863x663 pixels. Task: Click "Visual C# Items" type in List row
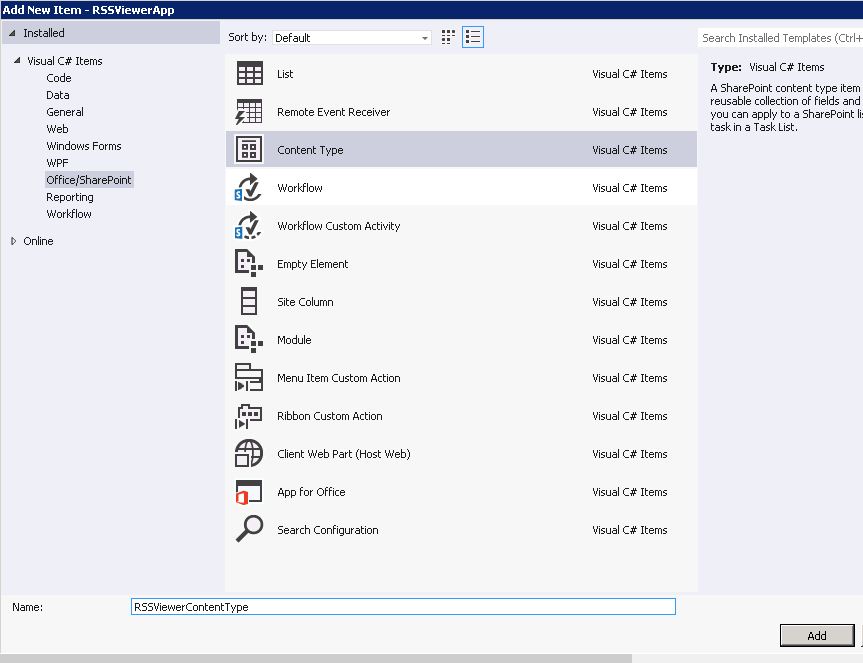(630, 74)
